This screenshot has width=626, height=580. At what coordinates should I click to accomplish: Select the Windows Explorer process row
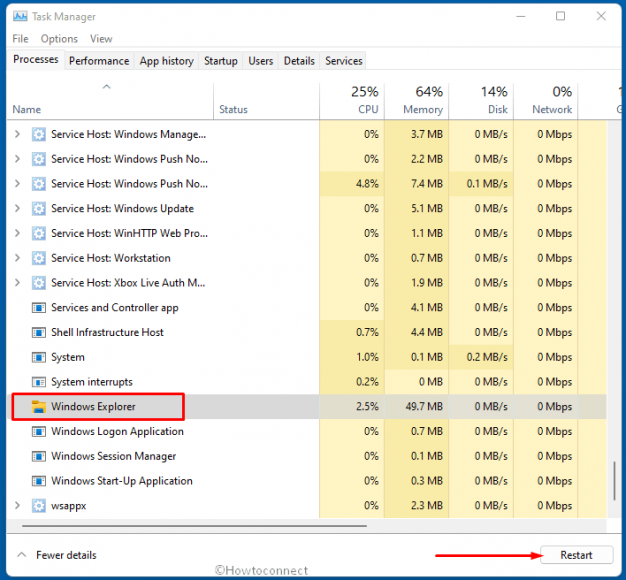[x=306, y=407]
